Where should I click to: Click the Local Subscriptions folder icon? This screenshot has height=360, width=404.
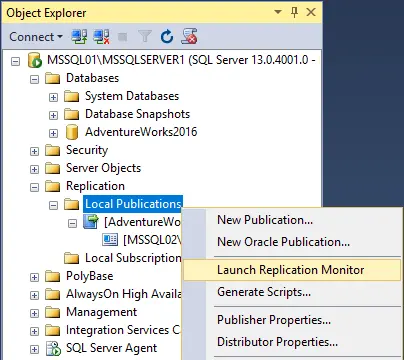point(71,259)
